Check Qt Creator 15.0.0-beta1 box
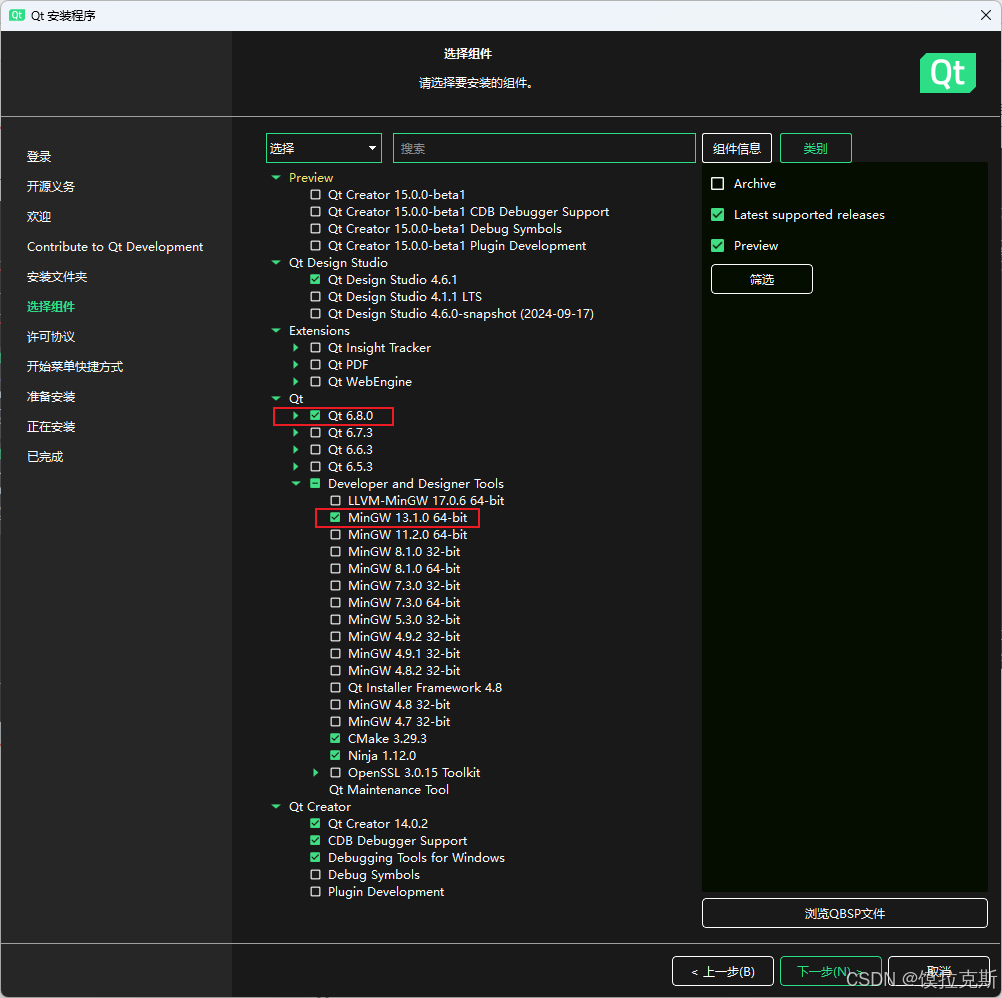 [x=315, y=194]
